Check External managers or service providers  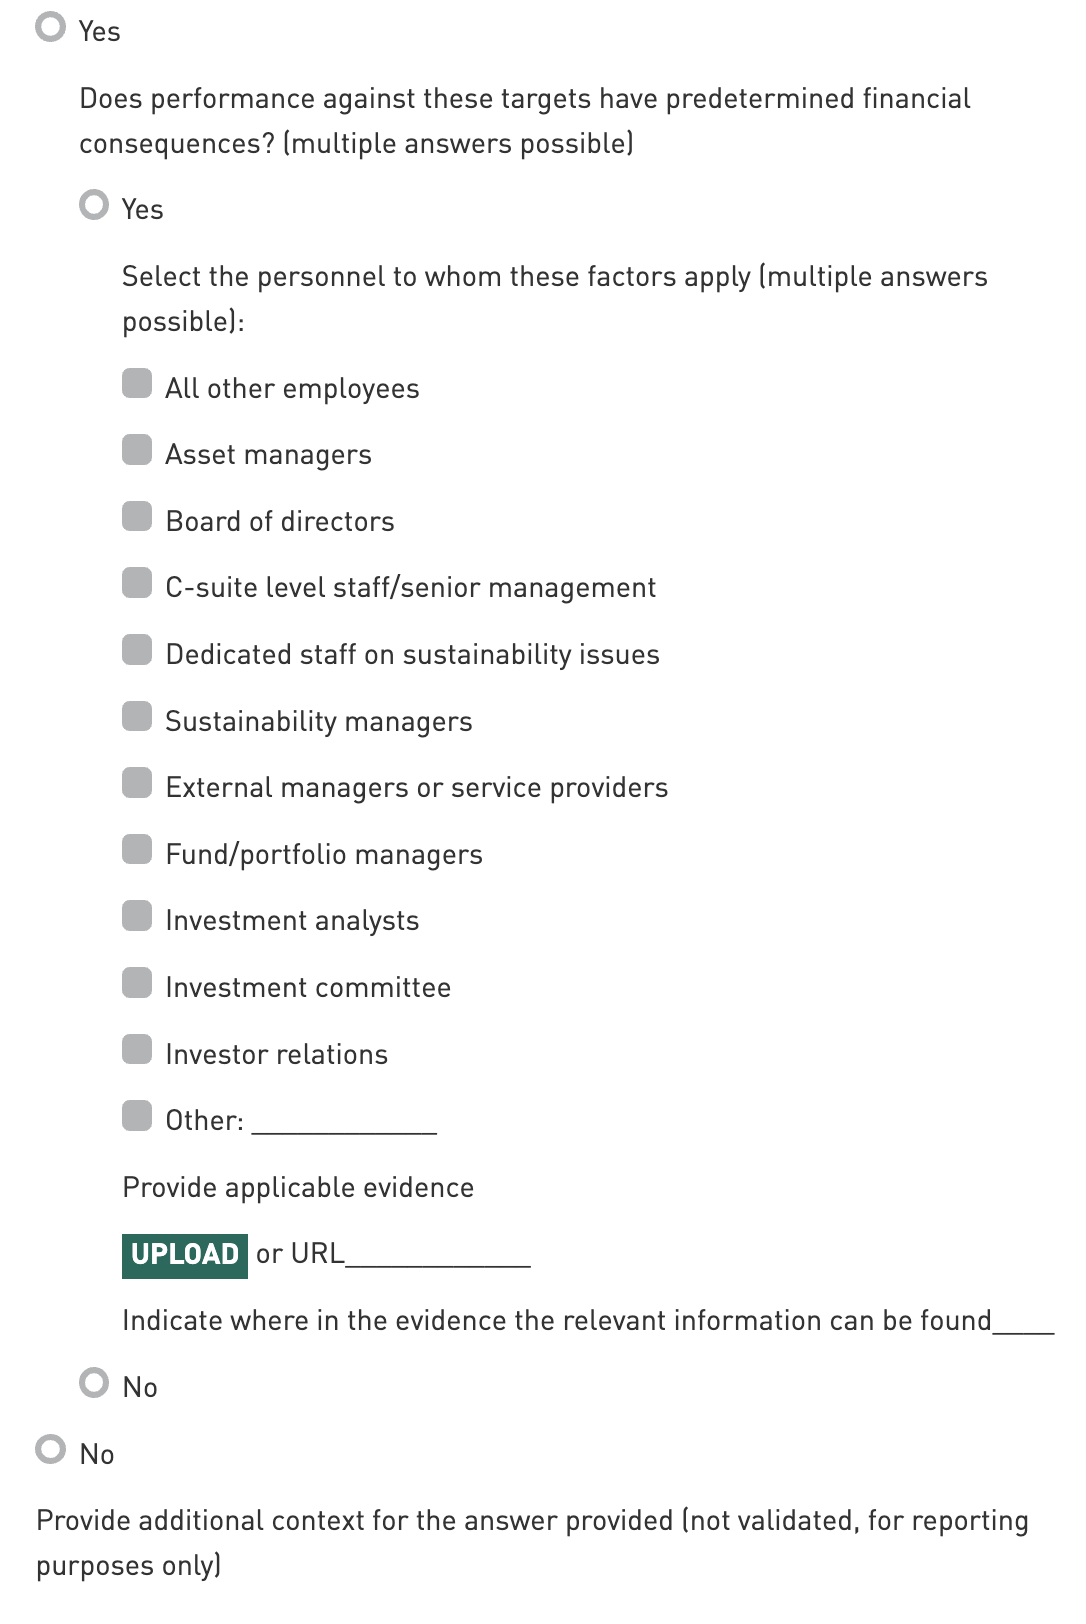click(137, 784)
